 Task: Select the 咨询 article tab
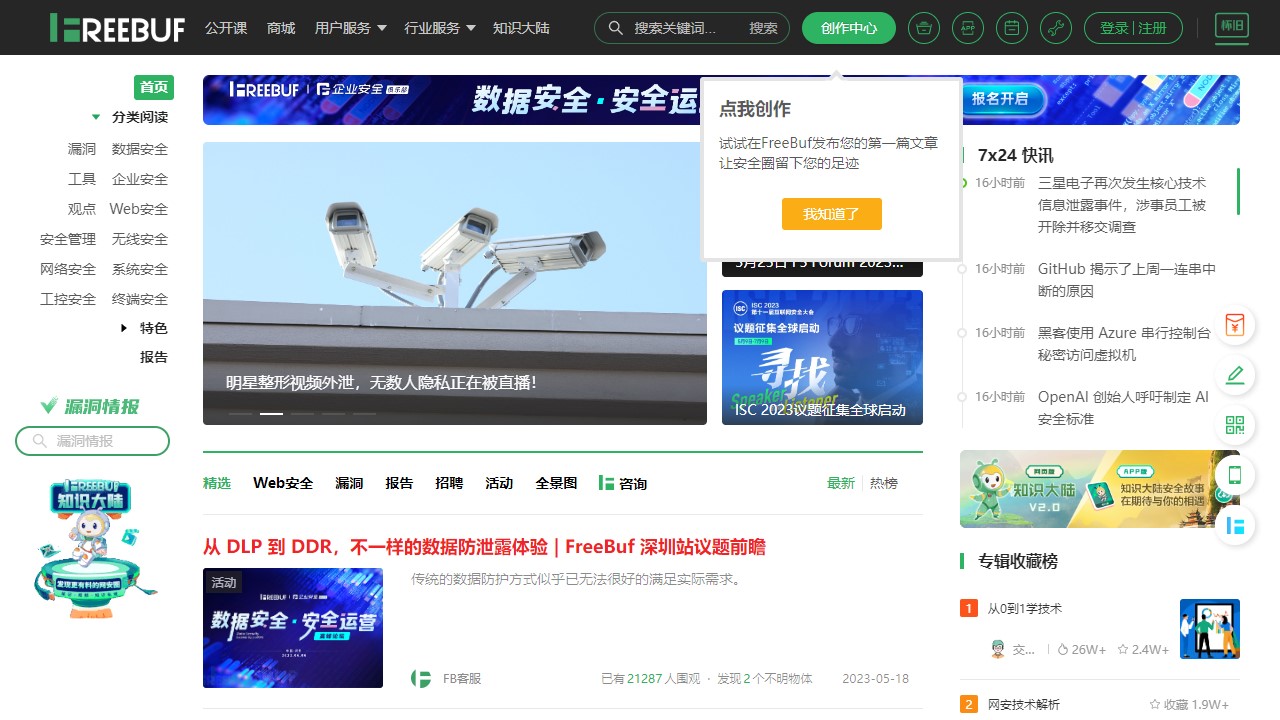point(623,483)
